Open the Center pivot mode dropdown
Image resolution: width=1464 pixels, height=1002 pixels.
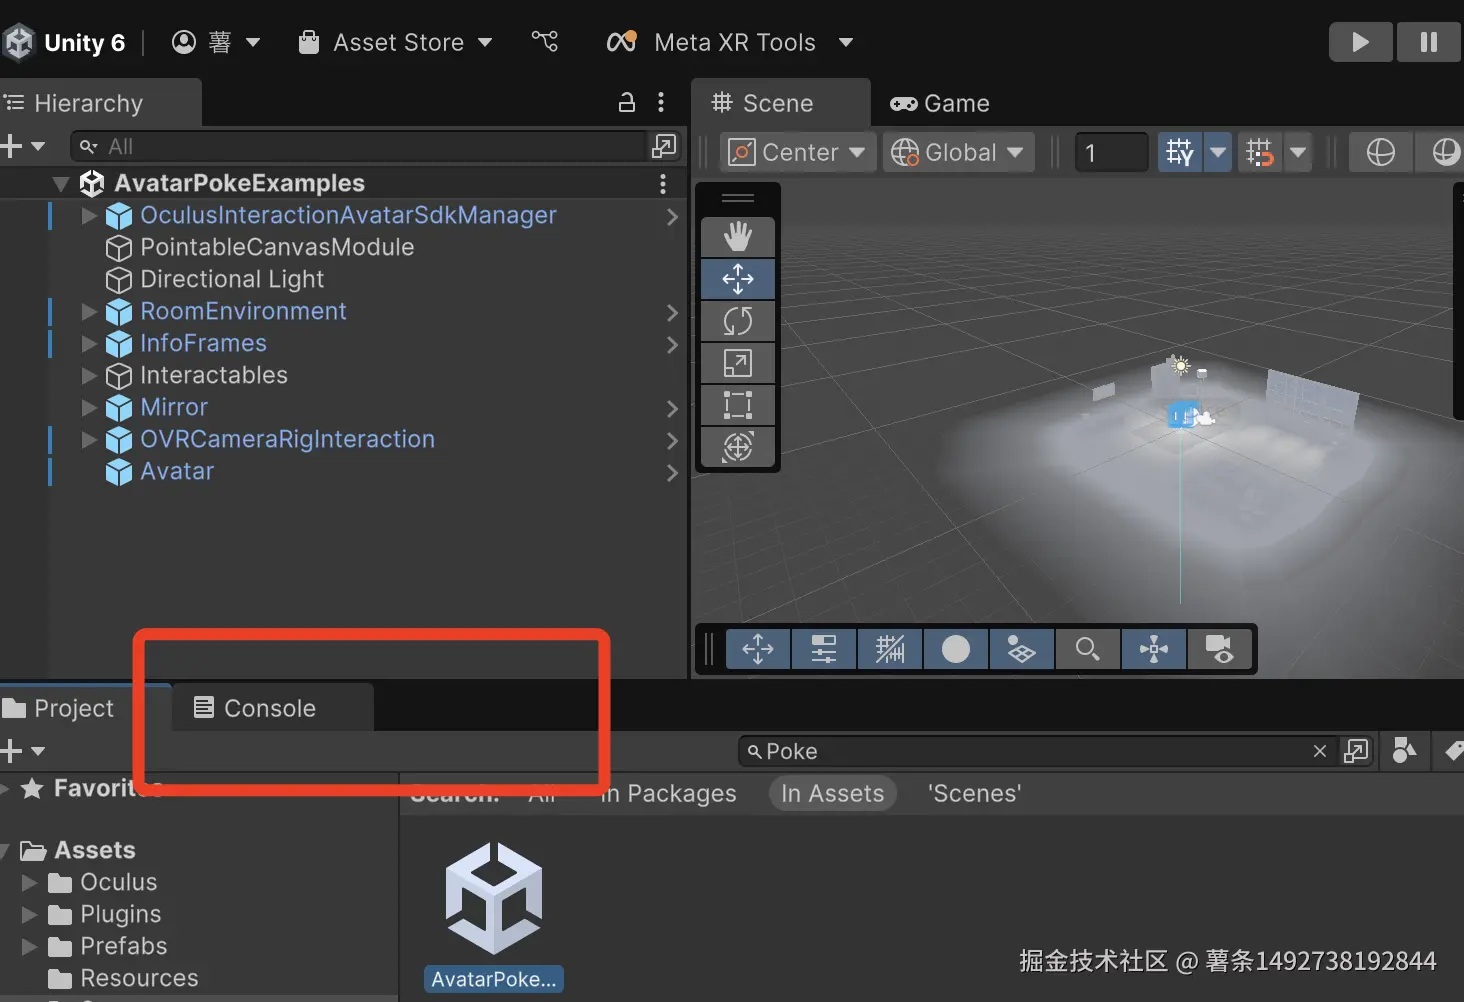798,152
